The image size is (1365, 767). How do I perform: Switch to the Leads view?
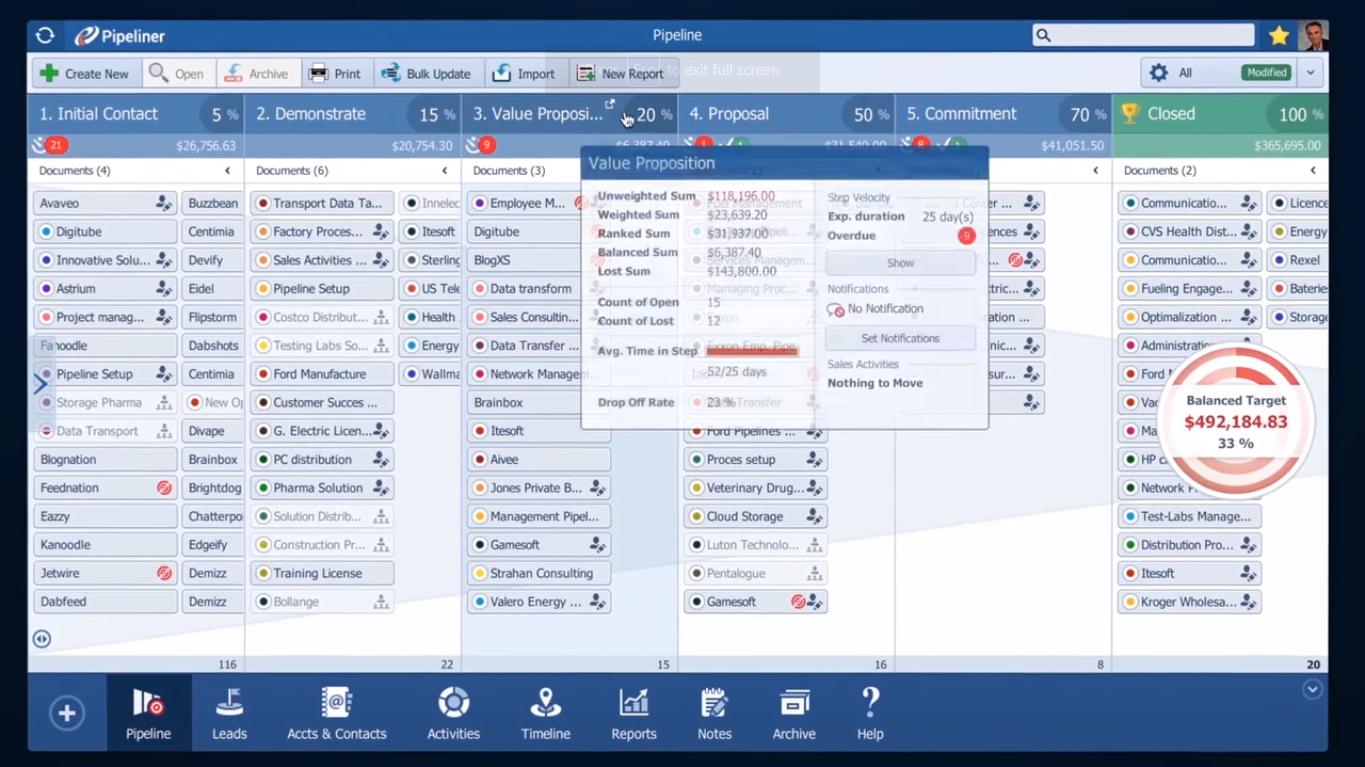[229, 713]
